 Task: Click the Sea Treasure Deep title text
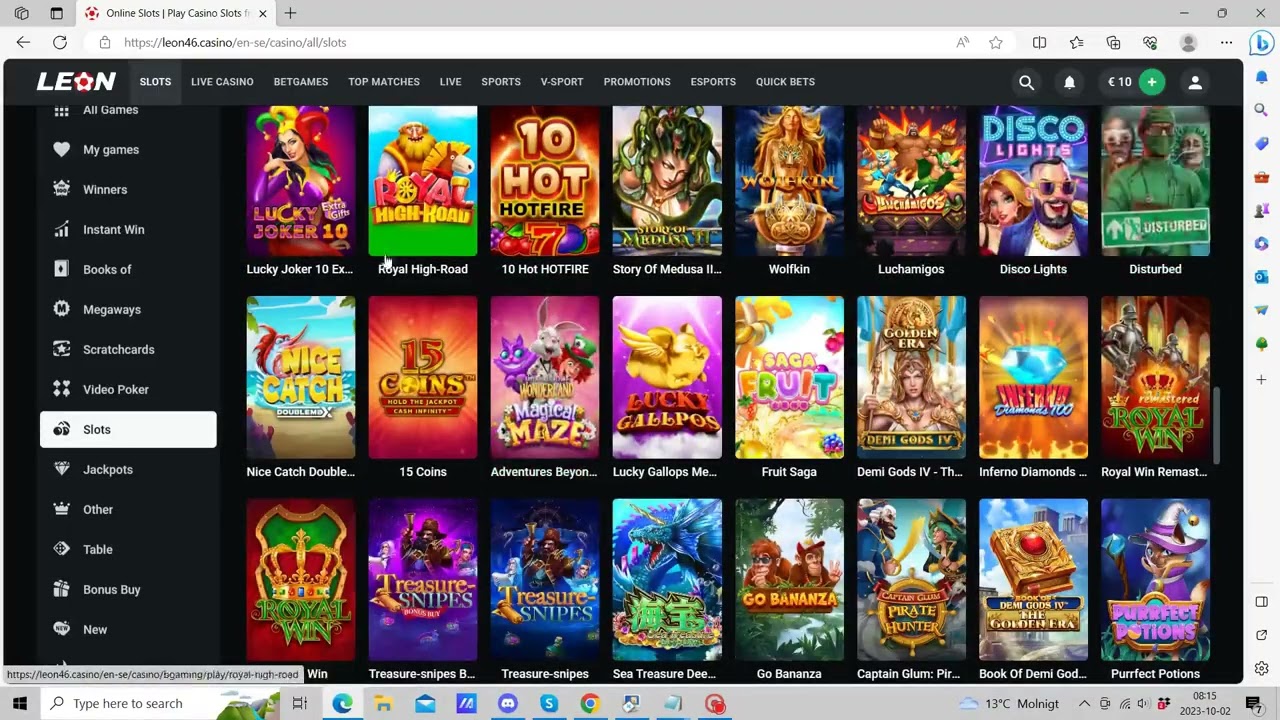click(x=667, y=674)
